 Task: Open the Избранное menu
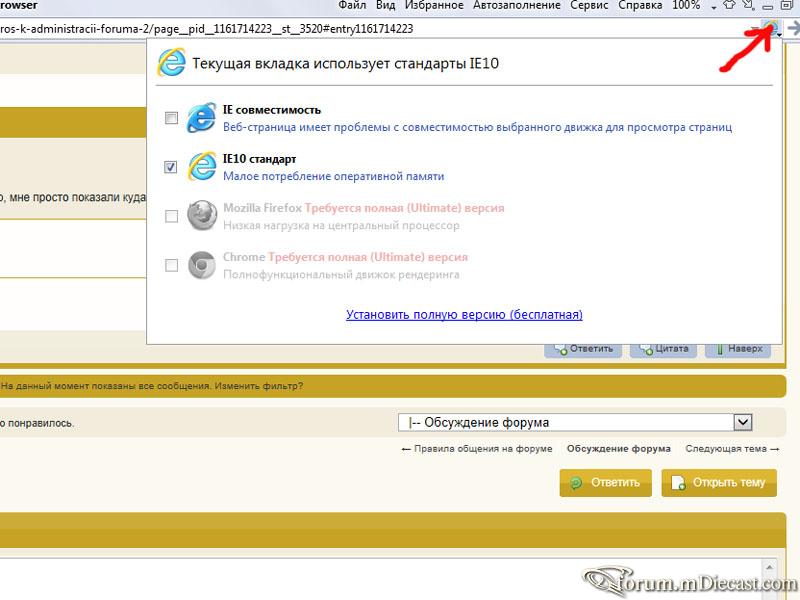(434, 5)
